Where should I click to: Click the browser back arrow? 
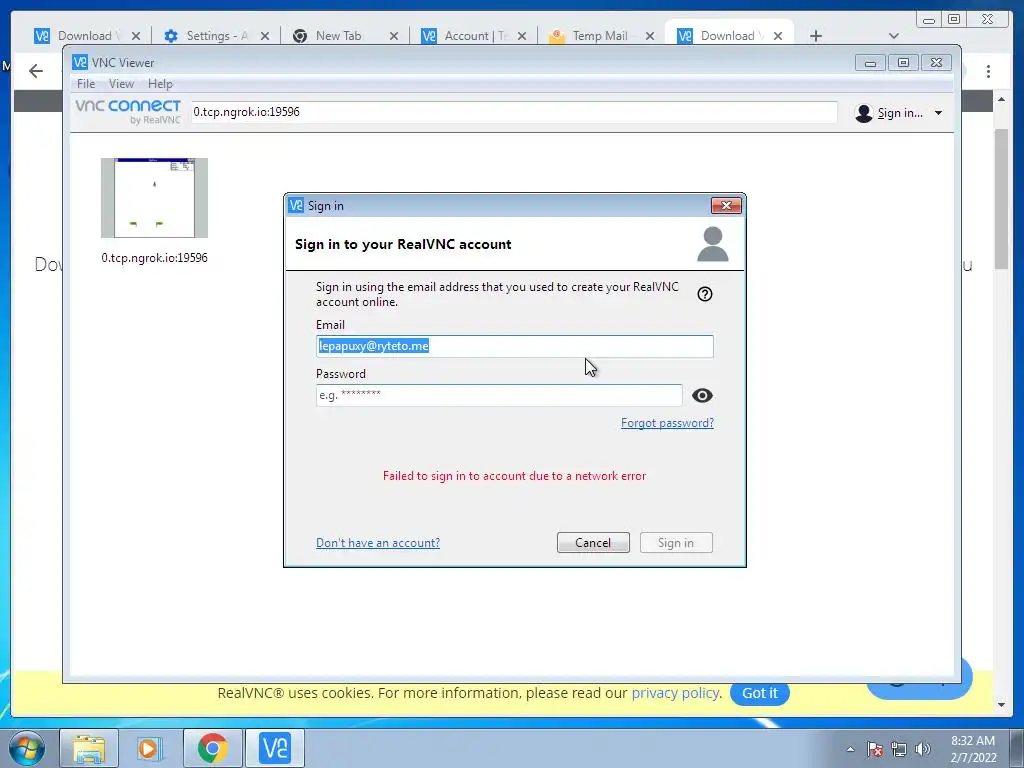pos(36,71)
